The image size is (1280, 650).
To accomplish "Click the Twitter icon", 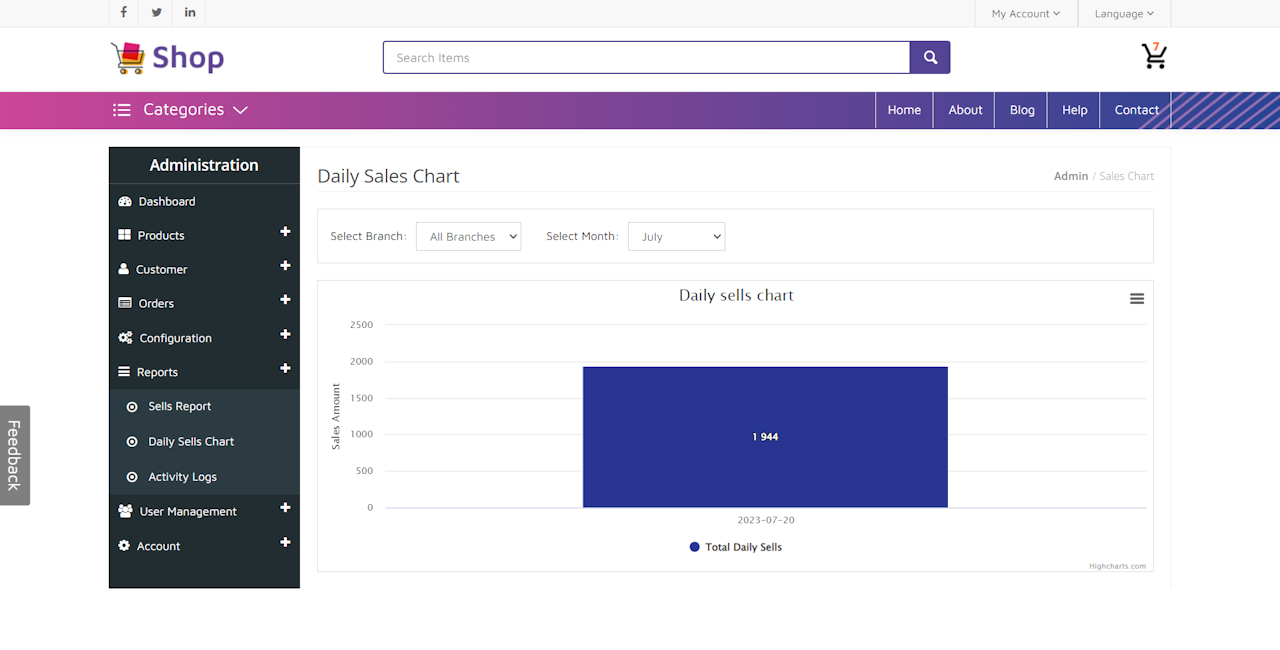I will (x=156, y=13).
